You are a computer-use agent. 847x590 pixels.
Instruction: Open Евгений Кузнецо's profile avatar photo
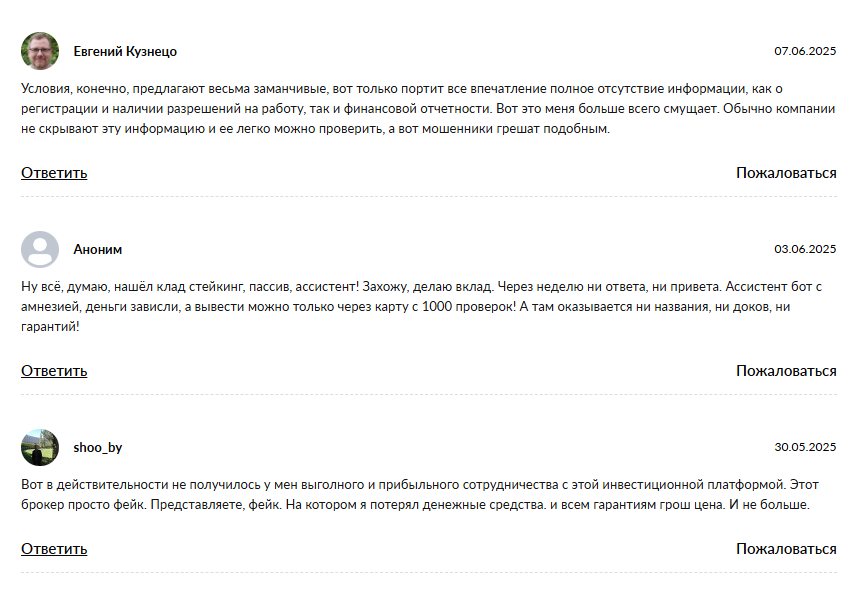[40, 51]
